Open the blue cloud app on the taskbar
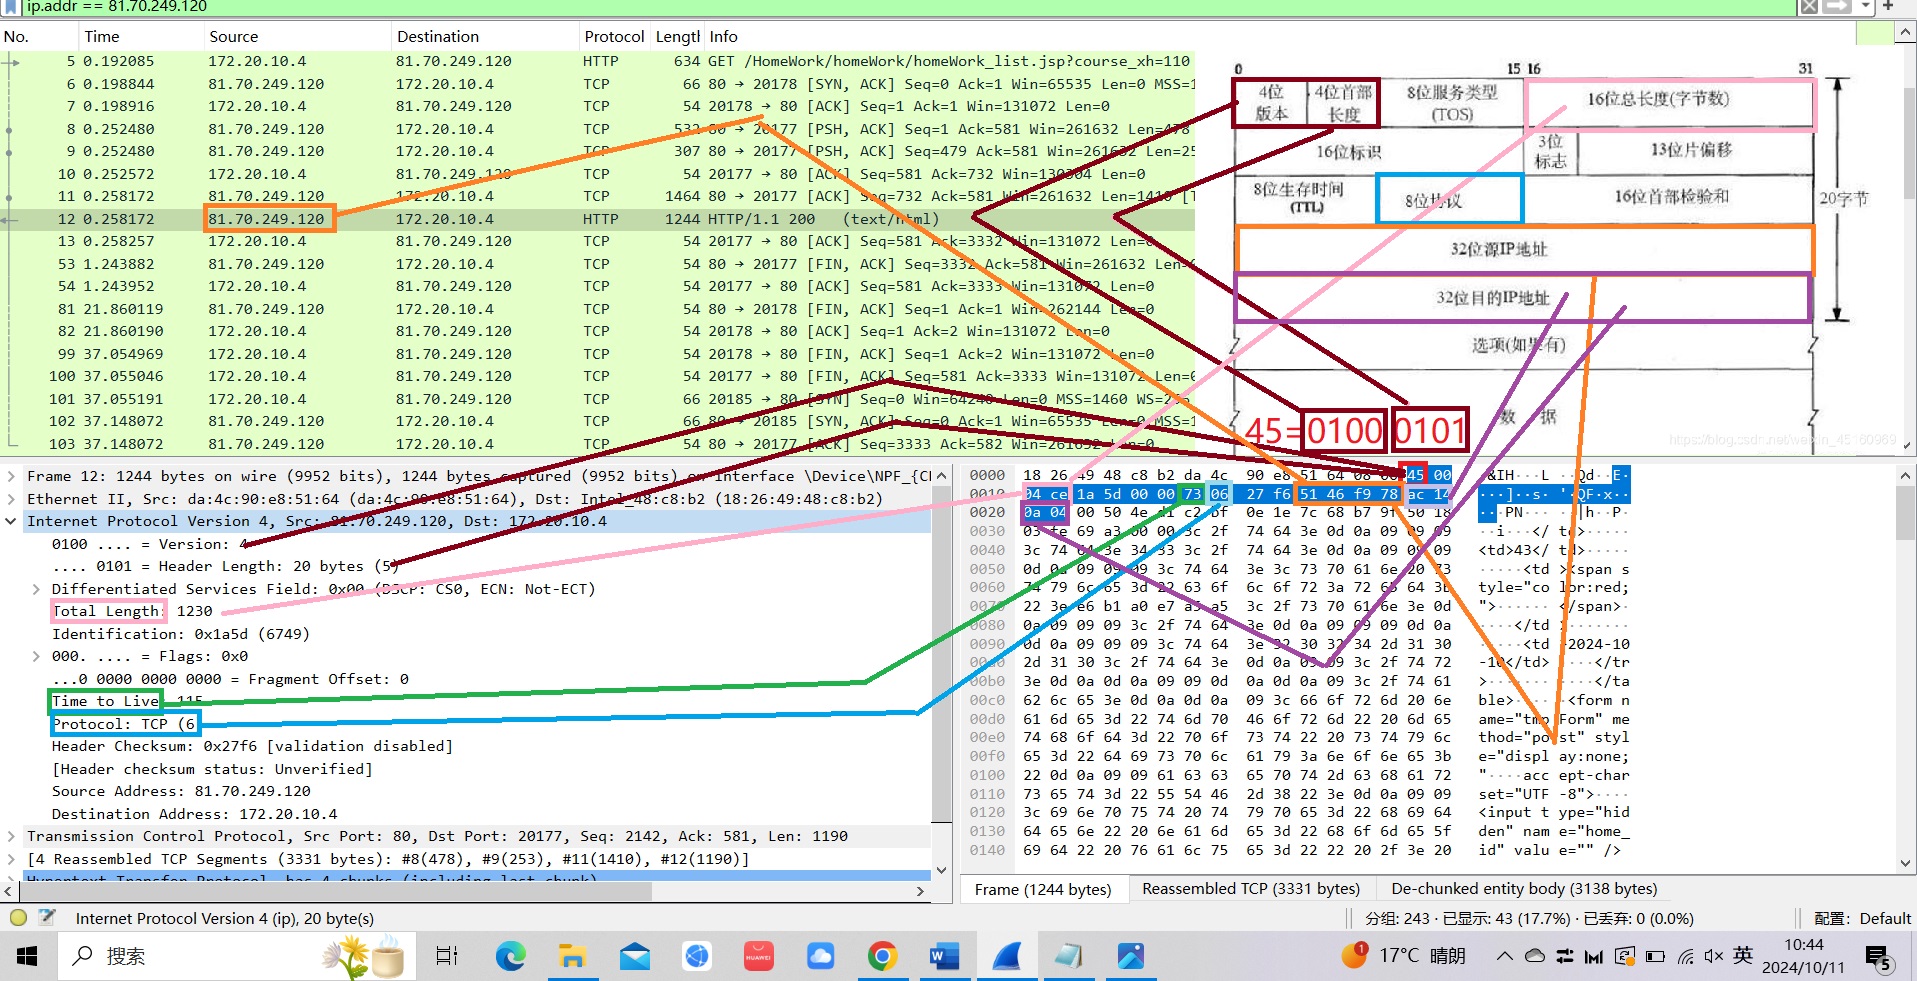Image resolution: width=1917 pixels, height=981 pixels. 820,956
